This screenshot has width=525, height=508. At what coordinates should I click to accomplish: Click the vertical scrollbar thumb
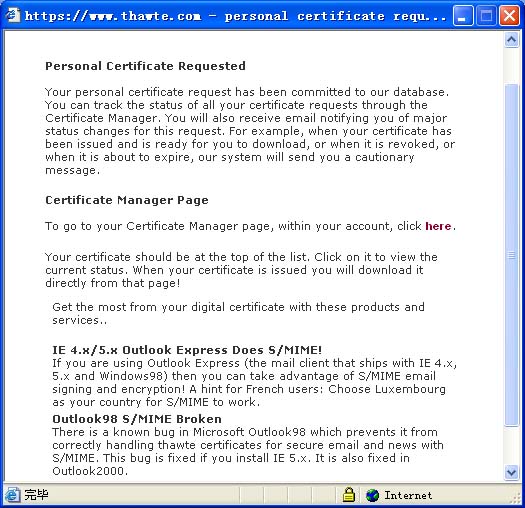click(511, 255)
